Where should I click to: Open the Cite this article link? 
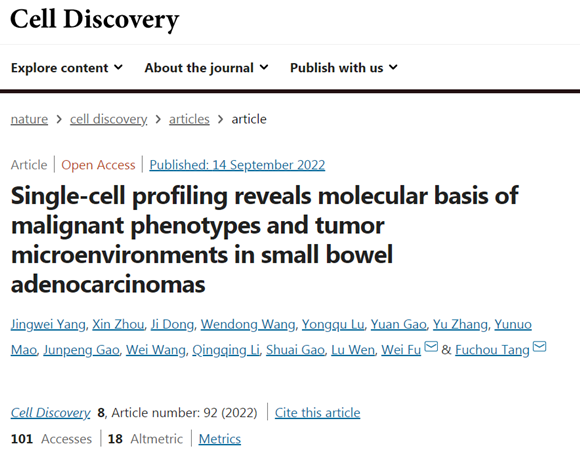[x=317, y=412]
